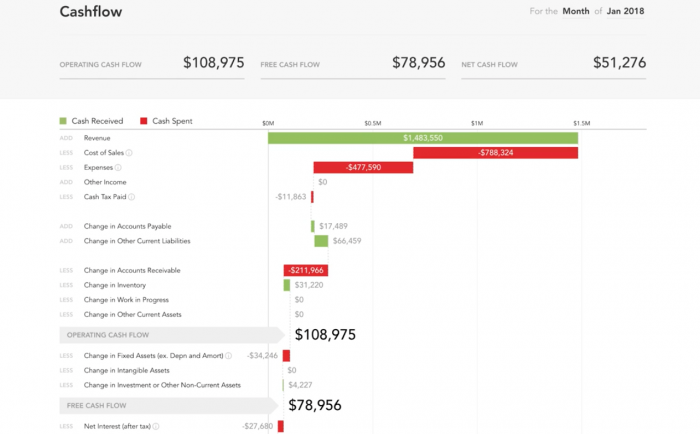Screen dimensions: 700x434
Task: Select the red Expenses bar -$477,590
Action: click(363, 167)
